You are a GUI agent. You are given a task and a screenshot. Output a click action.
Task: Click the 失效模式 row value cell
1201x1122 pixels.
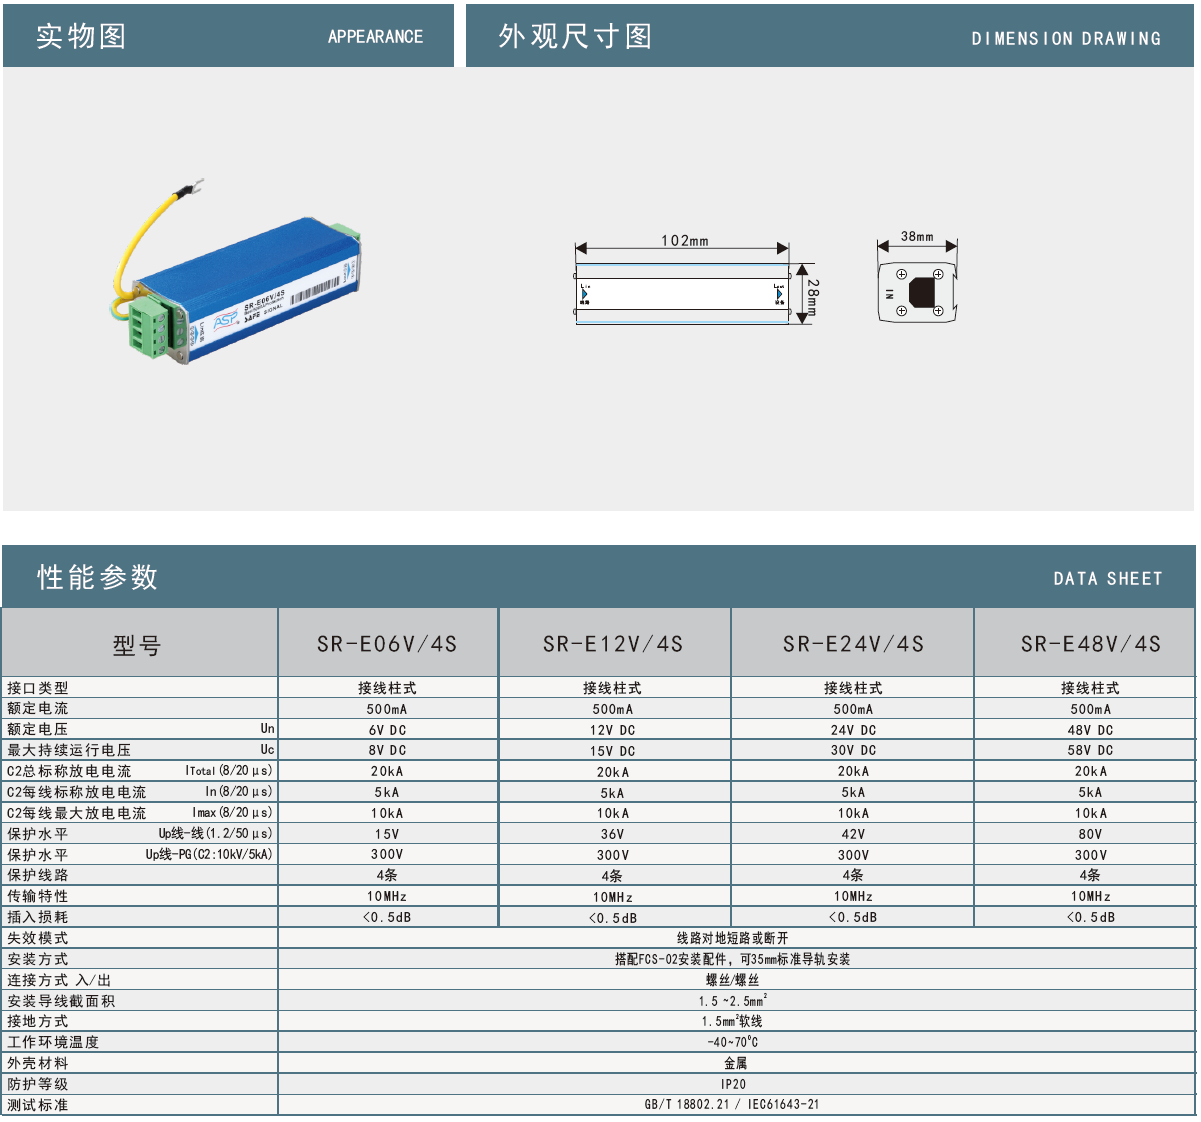point(738,937)
